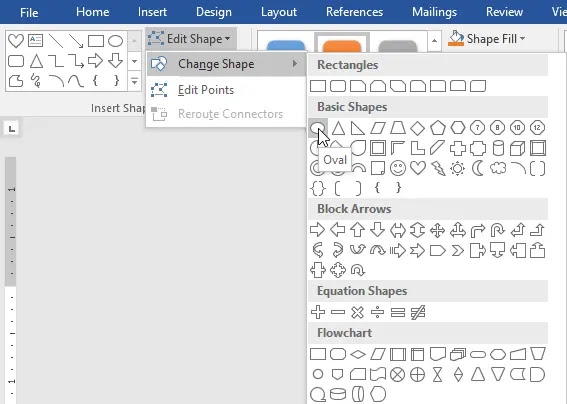Select the Division sign equation shape
The width and height of the screenshot is (567, 404).
tap(378, 312)
